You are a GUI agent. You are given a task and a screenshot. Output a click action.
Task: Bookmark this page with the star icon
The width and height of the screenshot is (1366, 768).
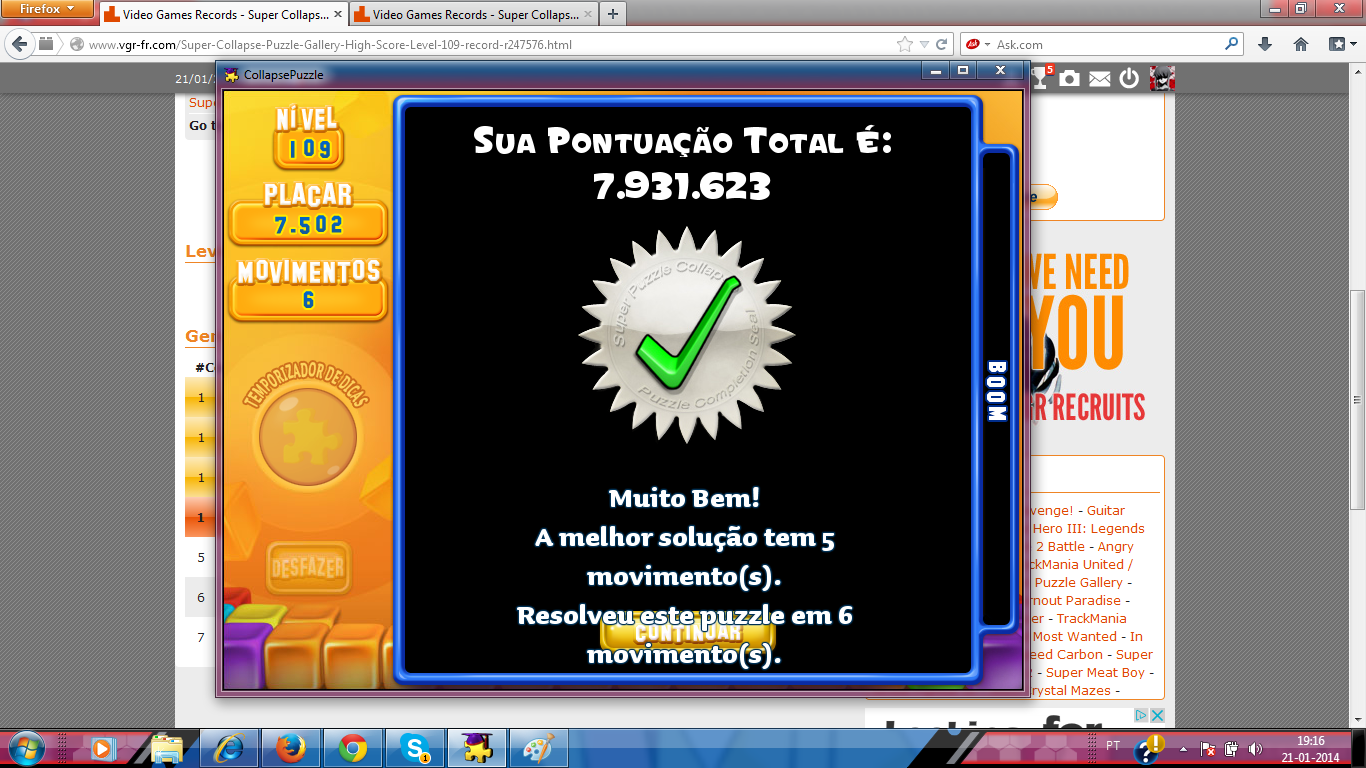(905, 44)
